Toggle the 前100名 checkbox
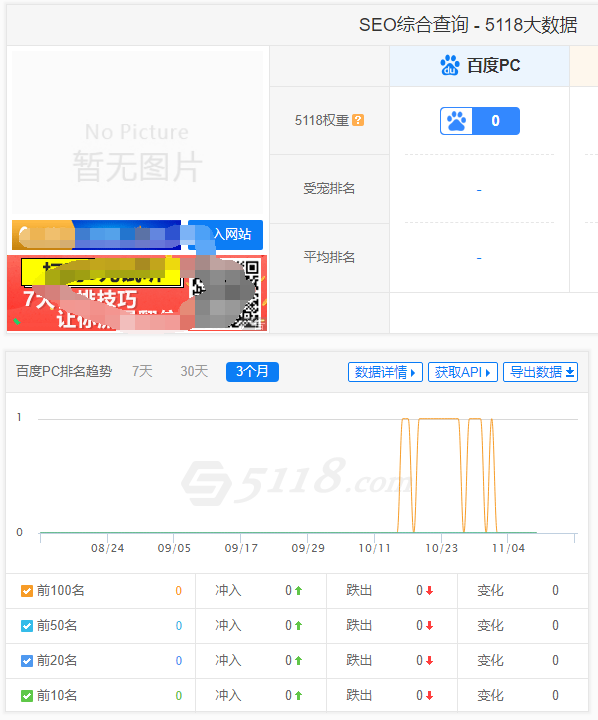 click(27, 591)
